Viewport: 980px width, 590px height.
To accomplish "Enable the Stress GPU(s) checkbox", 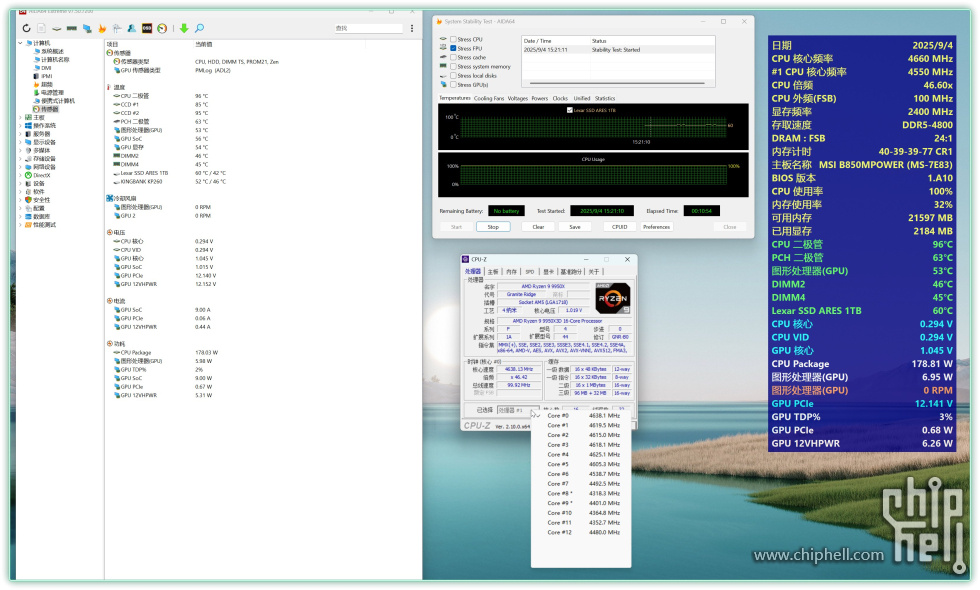I will click(453, 84).
